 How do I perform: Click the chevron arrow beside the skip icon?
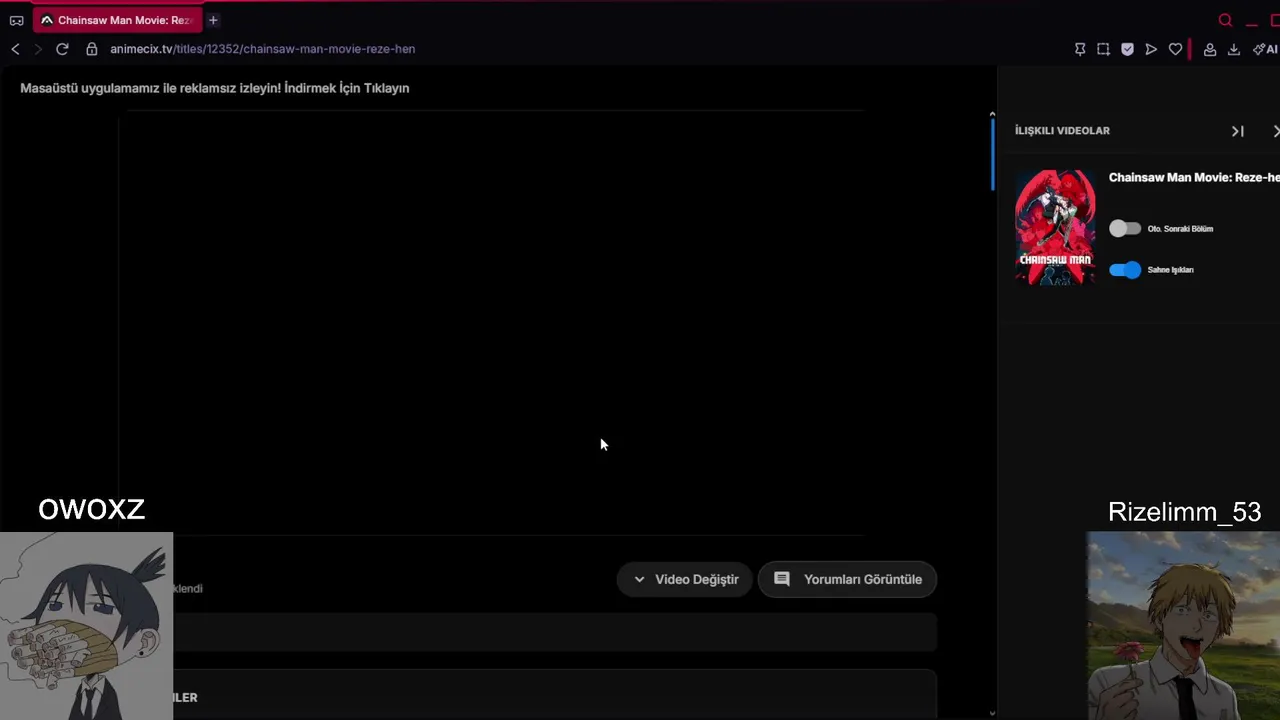1276,131
